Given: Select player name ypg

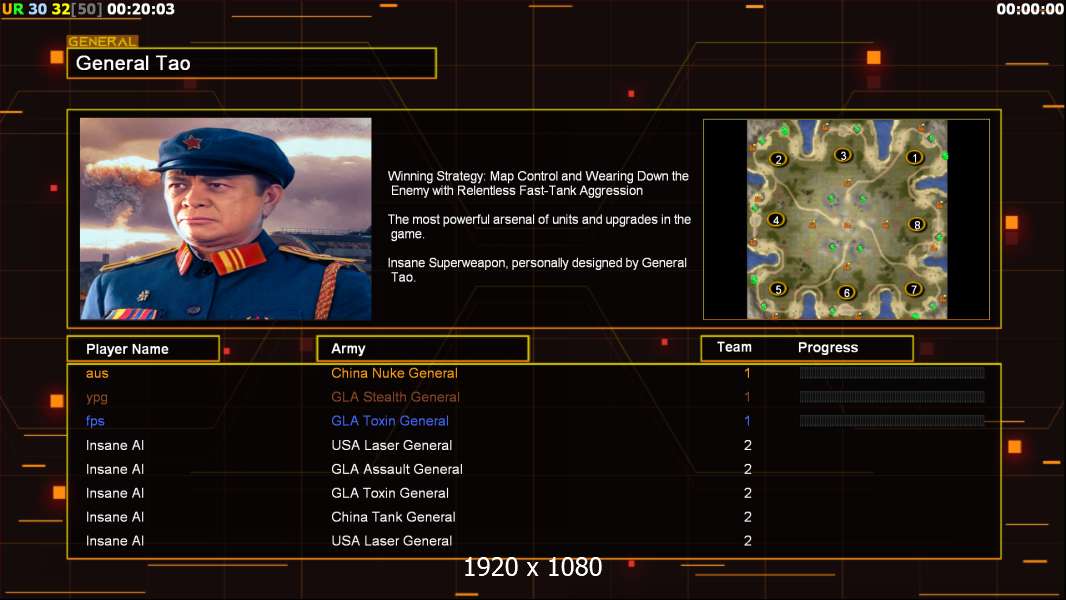Looking at the screenshot, I should pos(97,398).
